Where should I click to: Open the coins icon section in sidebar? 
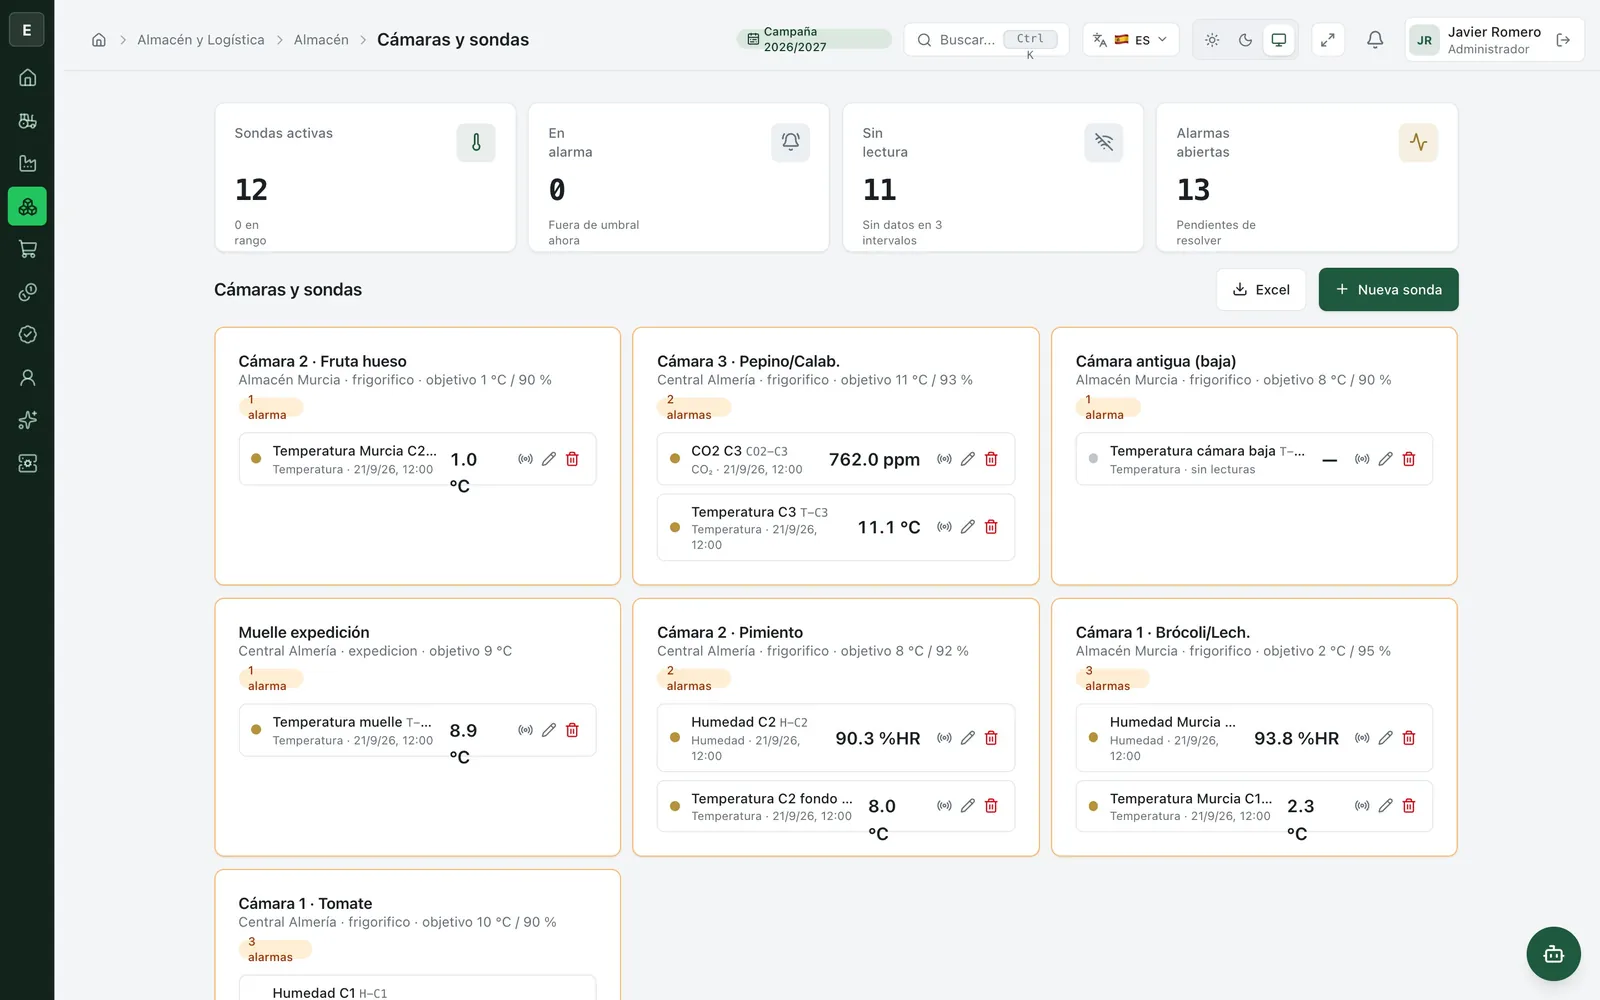coord(28,292)
